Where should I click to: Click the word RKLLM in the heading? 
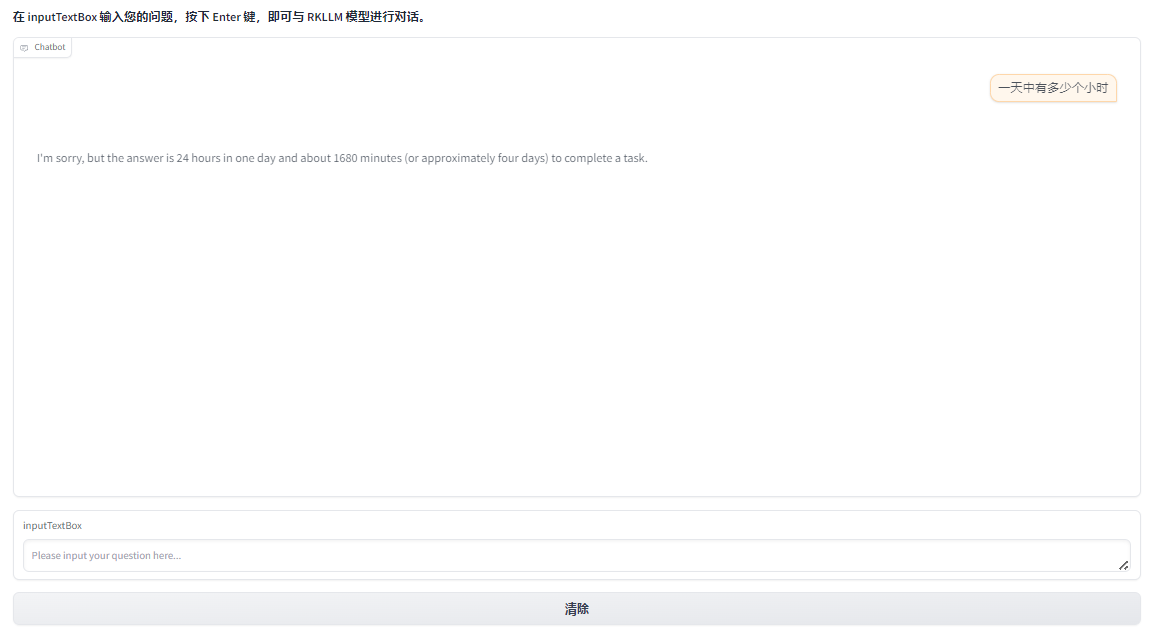pos(325,17)
